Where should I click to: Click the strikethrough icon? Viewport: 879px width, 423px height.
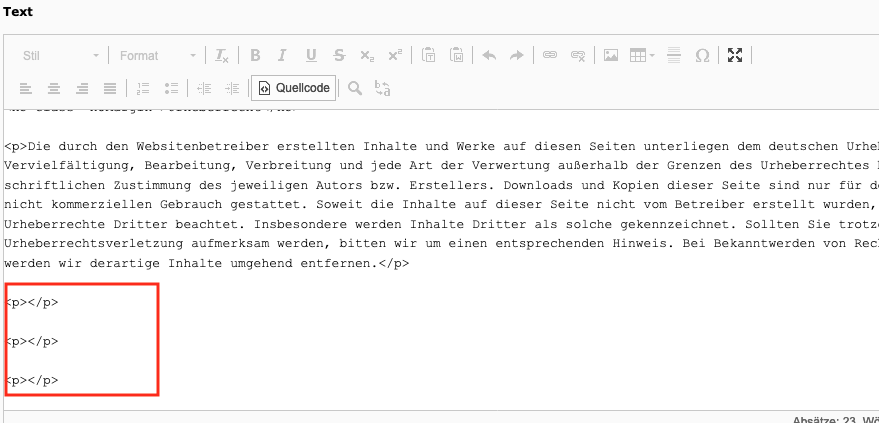point(339,55)
